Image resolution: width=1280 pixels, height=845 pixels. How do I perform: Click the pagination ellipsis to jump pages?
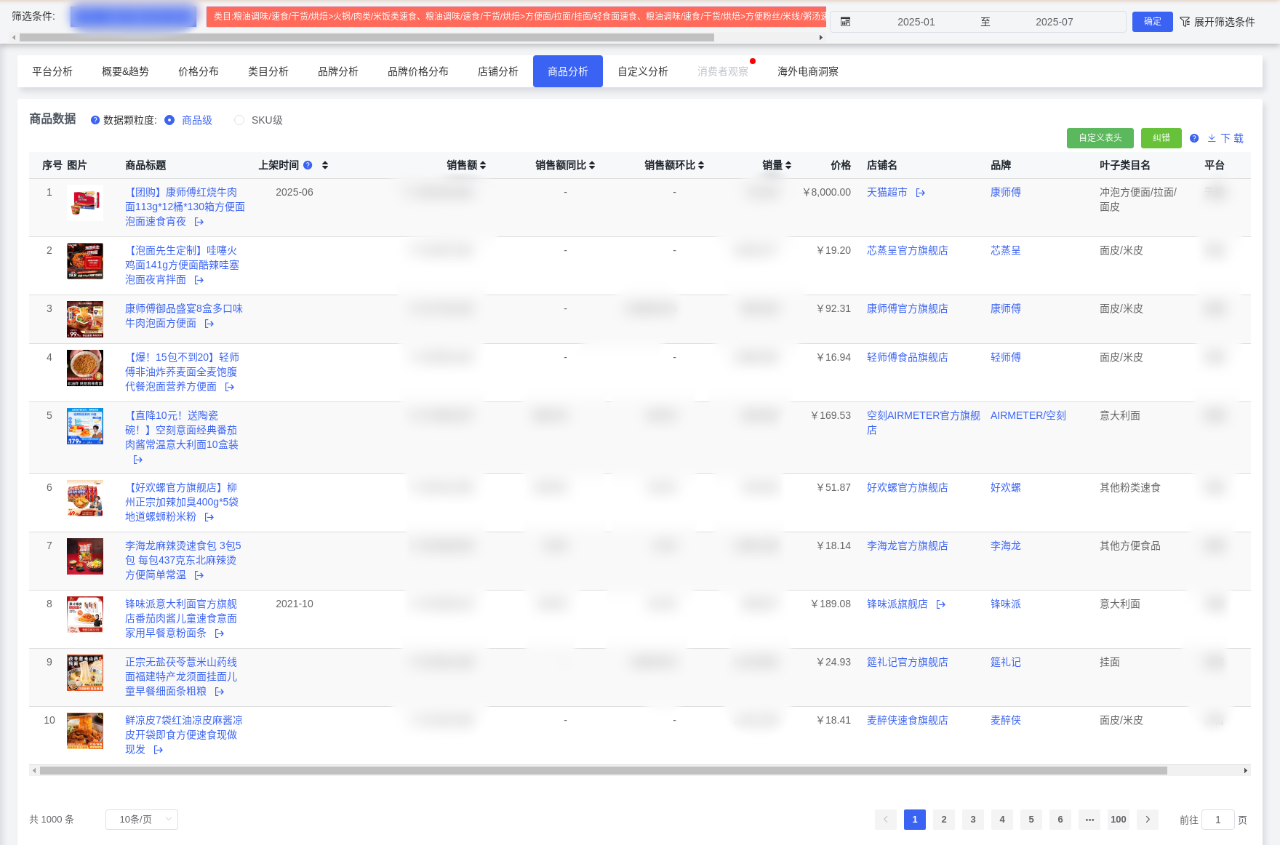point(1089,819)
